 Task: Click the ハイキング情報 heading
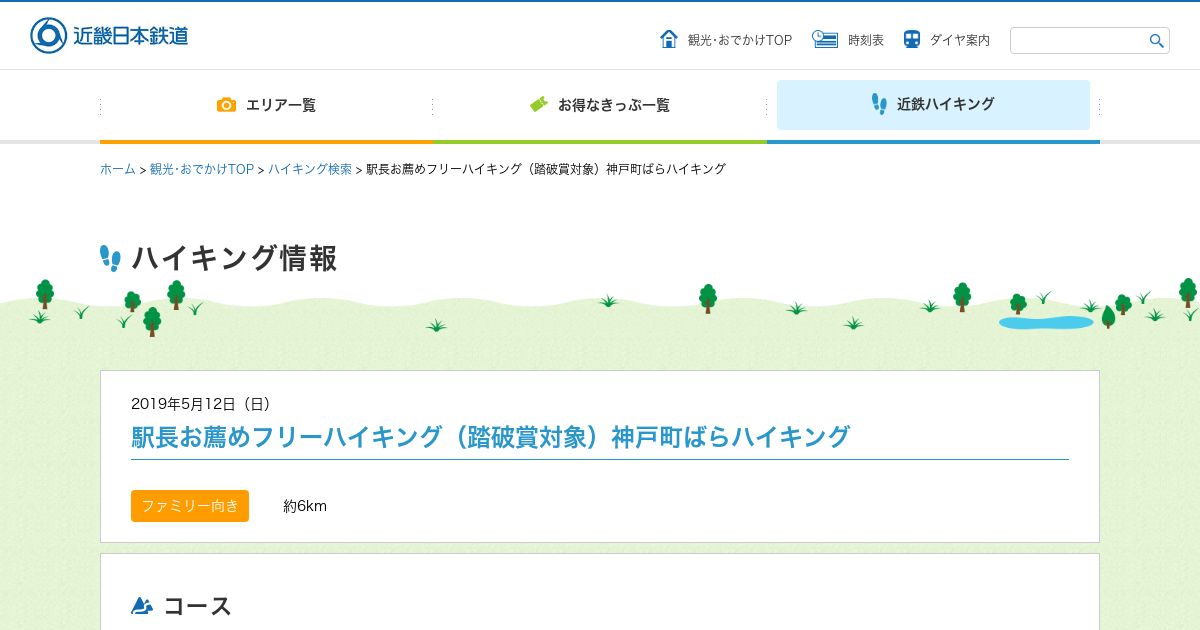pos(234,258)
